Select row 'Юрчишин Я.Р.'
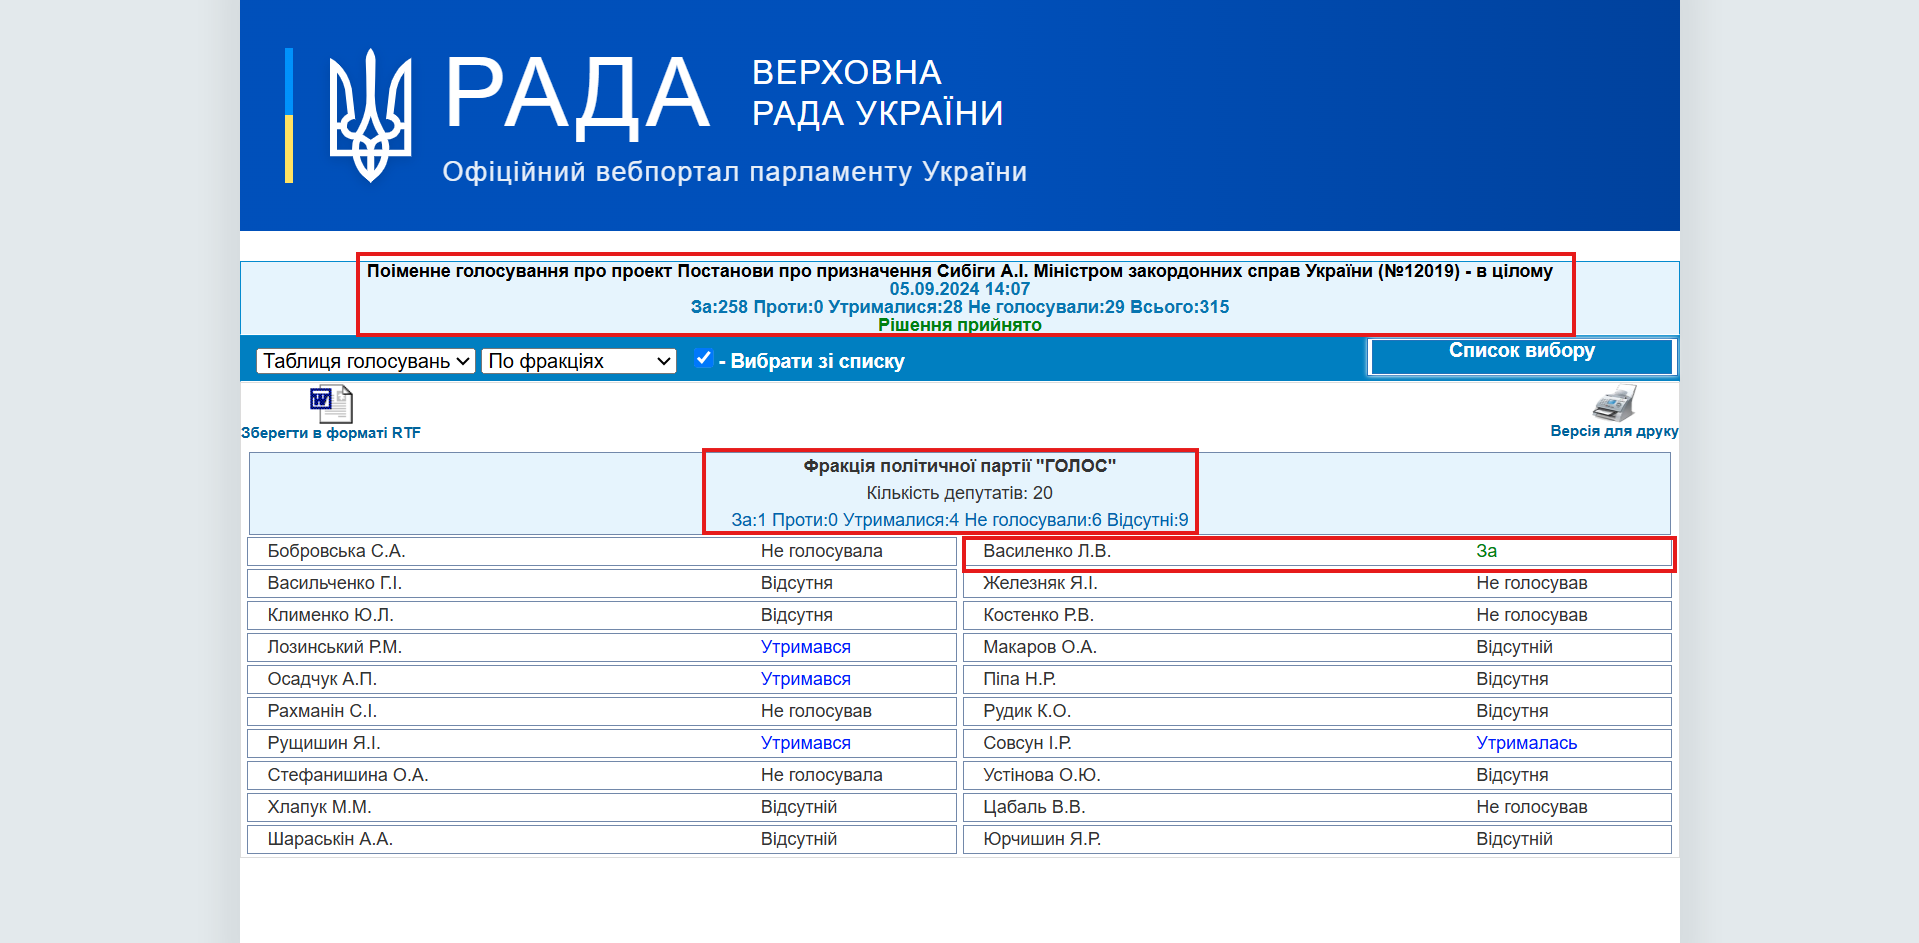Screen dimensions: 1919x943 1318,839
